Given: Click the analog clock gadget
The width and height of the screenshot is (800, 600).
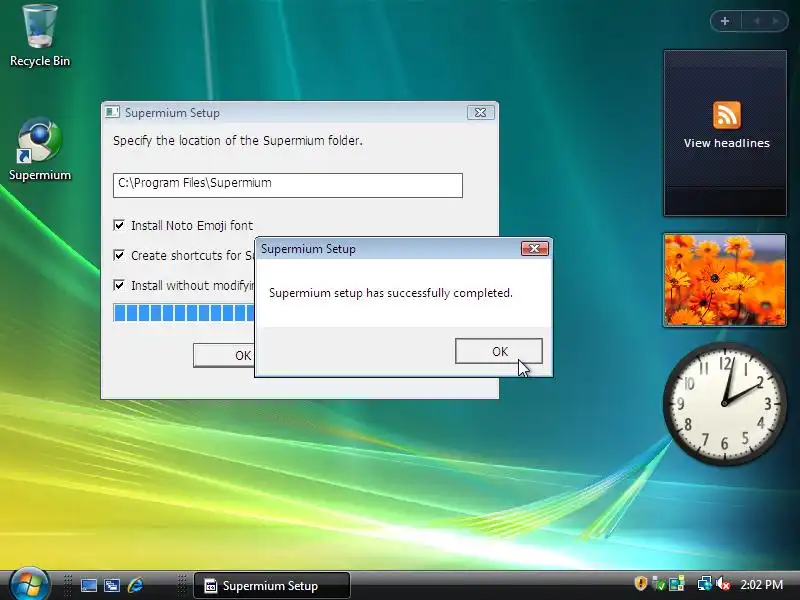Looking at the screenshot, I should 724,404.
